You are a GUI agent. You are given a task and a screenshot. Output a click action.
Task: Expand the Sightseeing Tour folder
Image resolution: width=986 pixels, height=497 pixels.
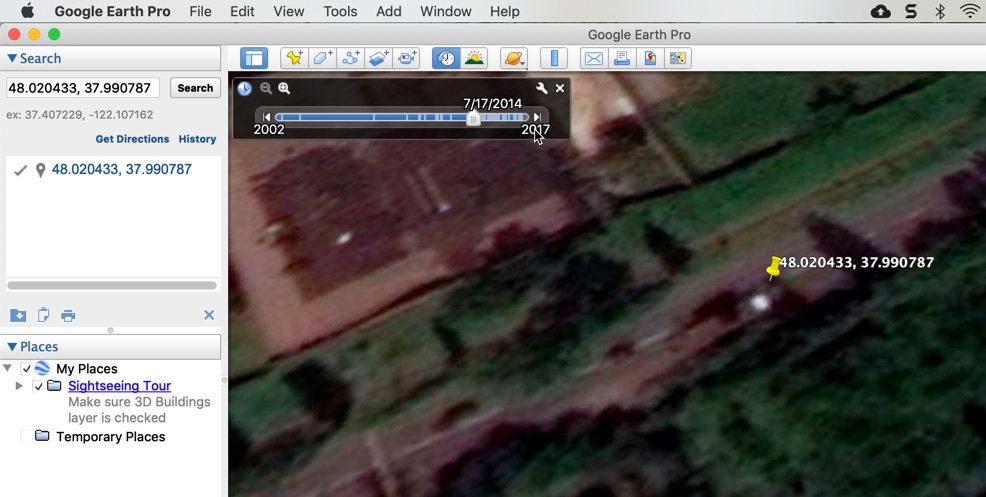[19, 386]
